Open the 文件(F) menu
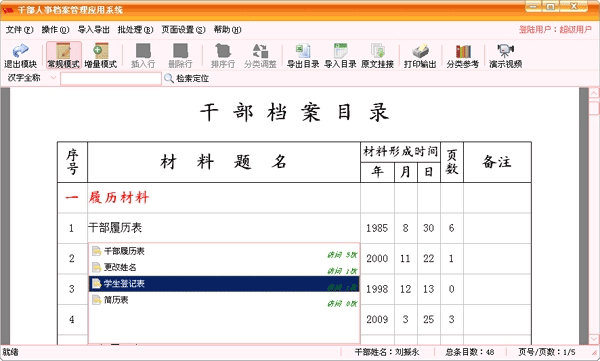The height and width of the screenshot is (361, 600). pyautogui.click(x=20, y=29)
